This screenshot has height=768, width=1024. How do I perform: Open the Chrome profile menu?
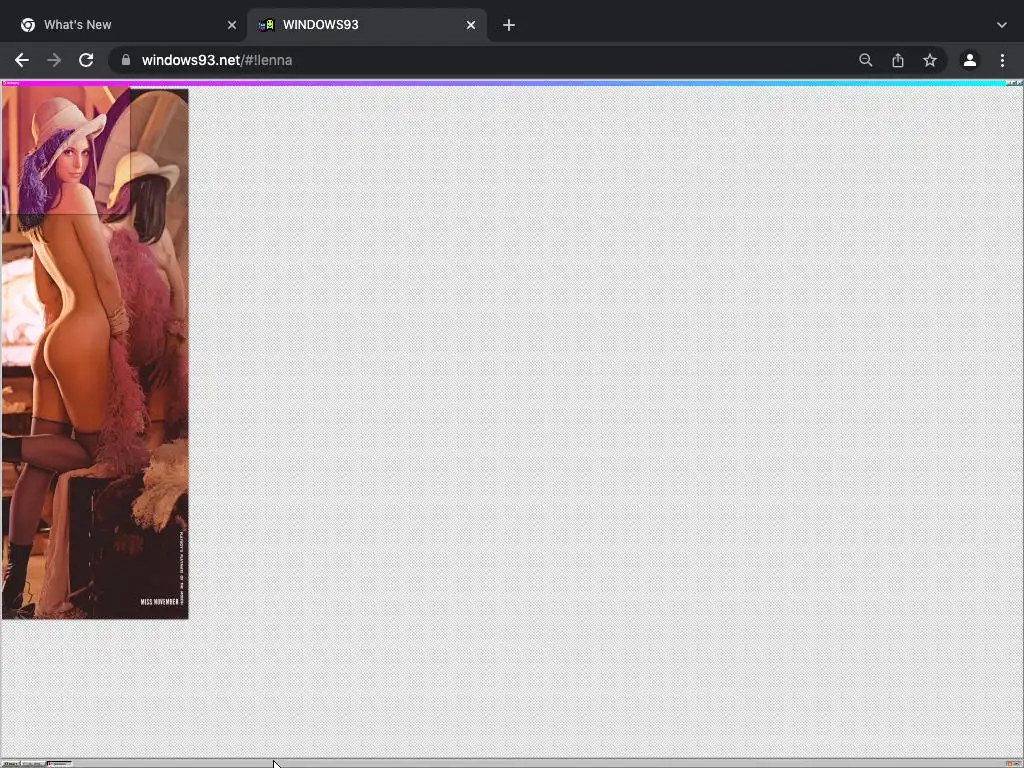[x=970, y=60]
